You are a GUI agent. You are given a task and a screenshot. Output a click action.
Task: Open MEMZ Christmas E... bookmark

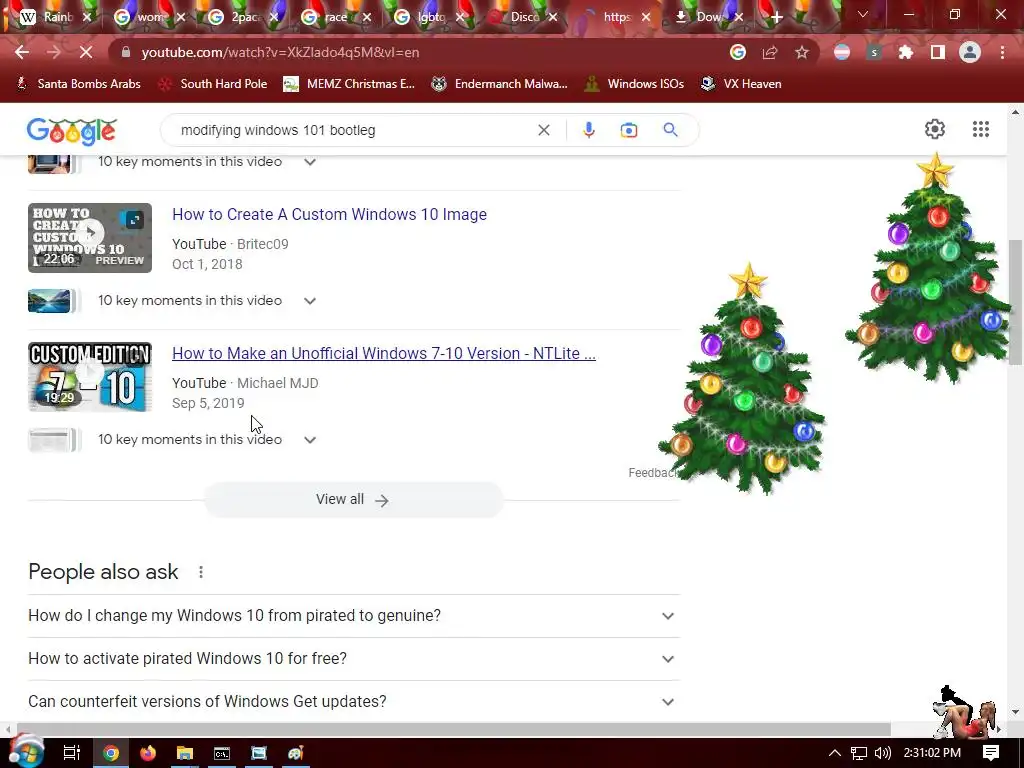(x=349, y=84)
